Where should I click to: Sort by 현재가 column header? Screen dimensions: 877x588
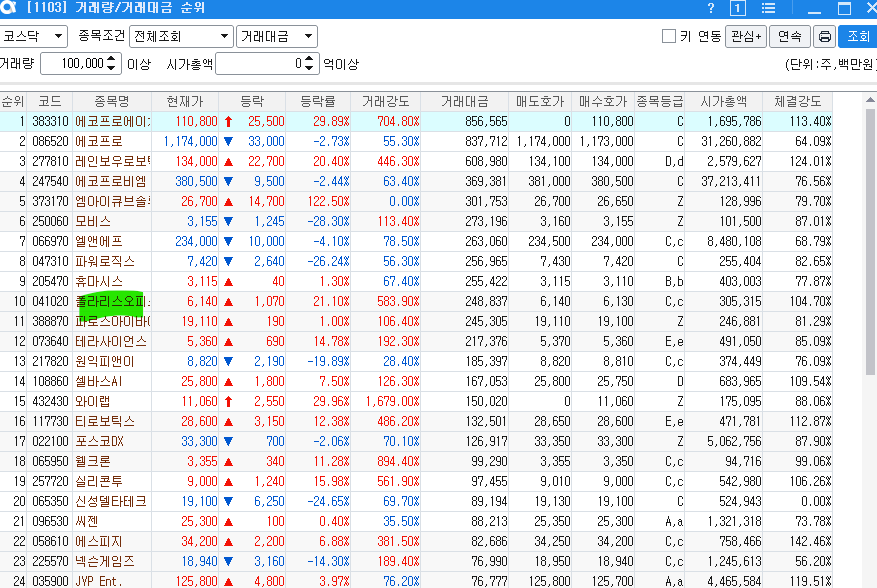point(185,101)
